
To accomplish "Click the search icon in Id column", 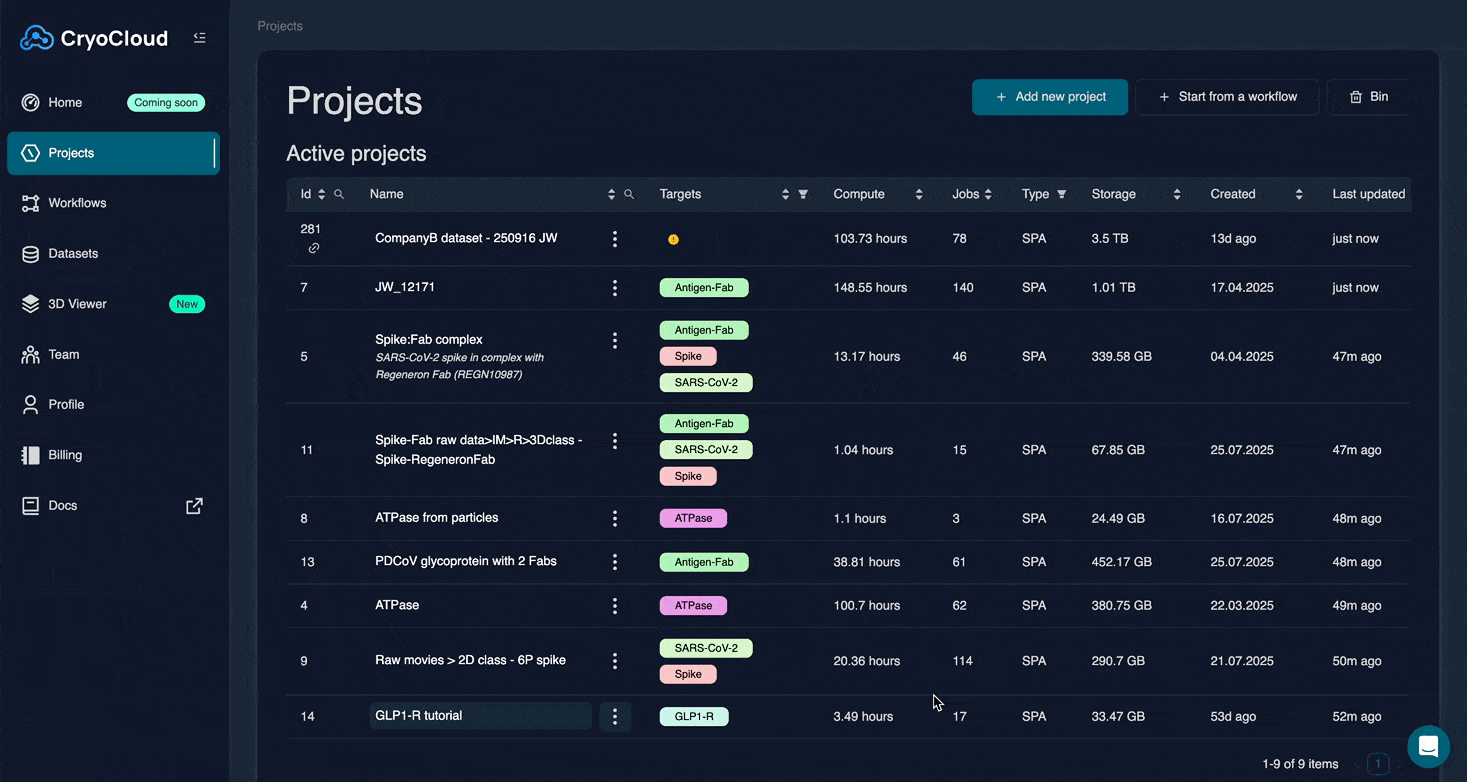I will coord(339,194).
